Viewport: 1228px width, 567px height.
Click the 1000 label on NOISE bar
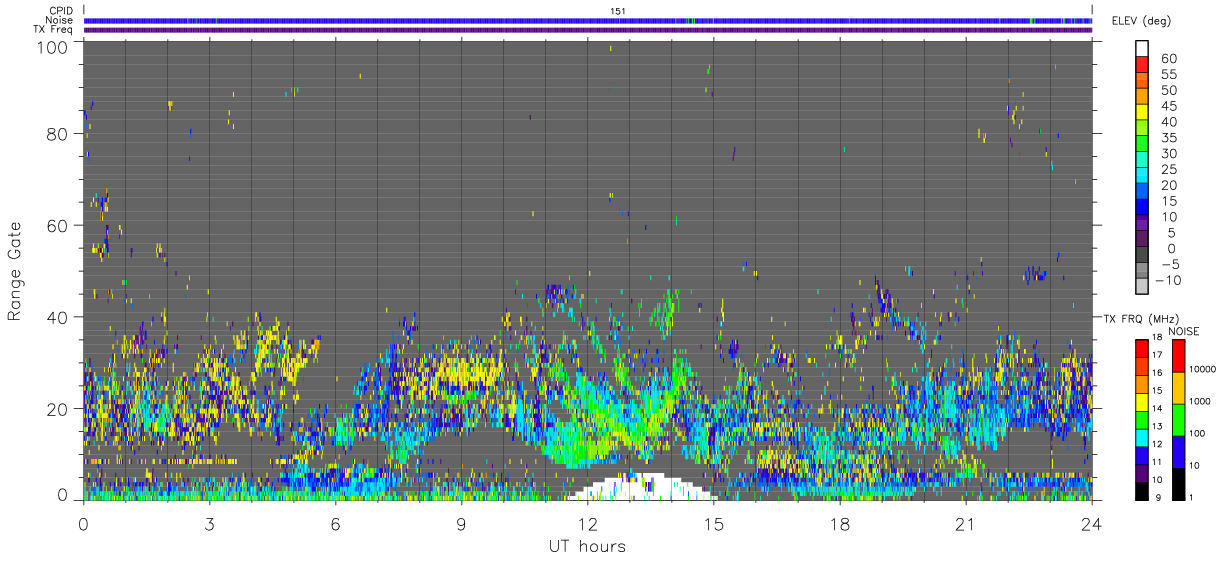pyautogui.click(x=1201, y=402)
